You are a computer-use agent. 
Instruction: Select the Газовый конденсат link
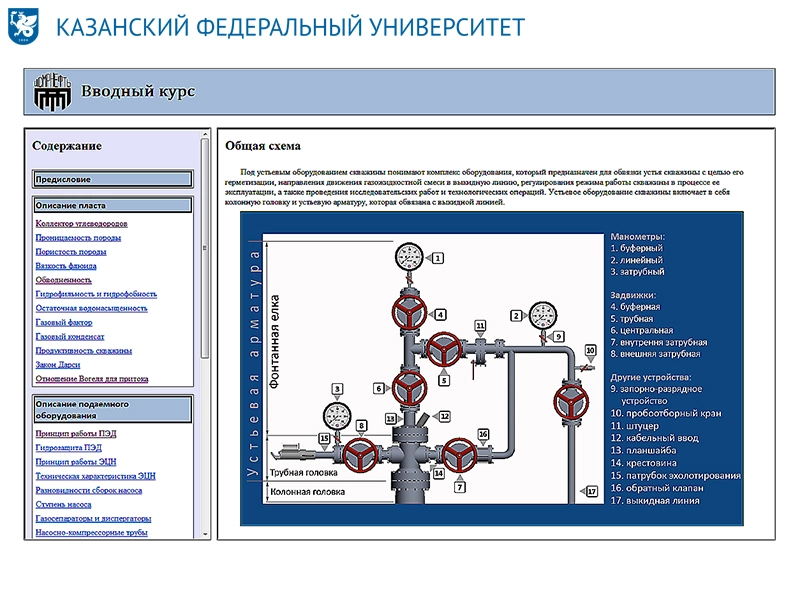pyautogui.click(x=70, y=337)
